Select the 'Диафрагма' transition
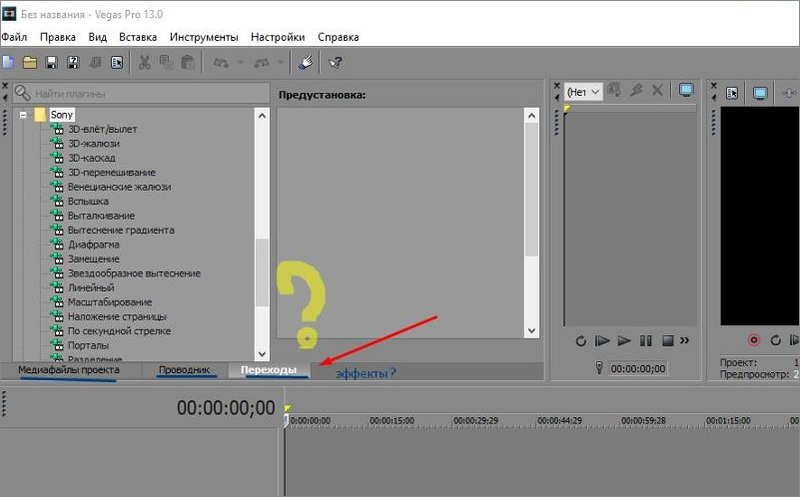 93,244
